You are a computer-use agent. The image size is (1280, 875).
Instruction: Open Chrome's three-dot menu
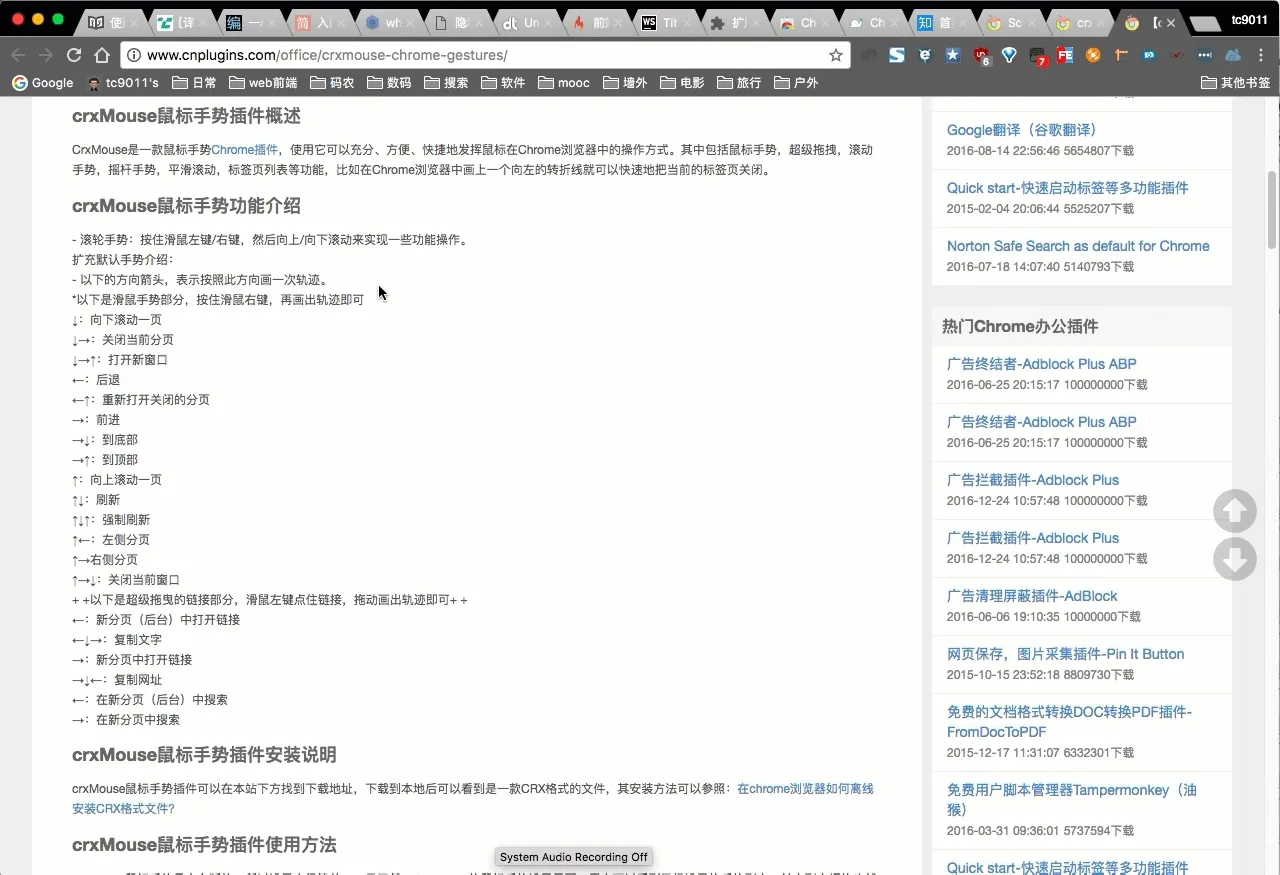click(1260, 55)
